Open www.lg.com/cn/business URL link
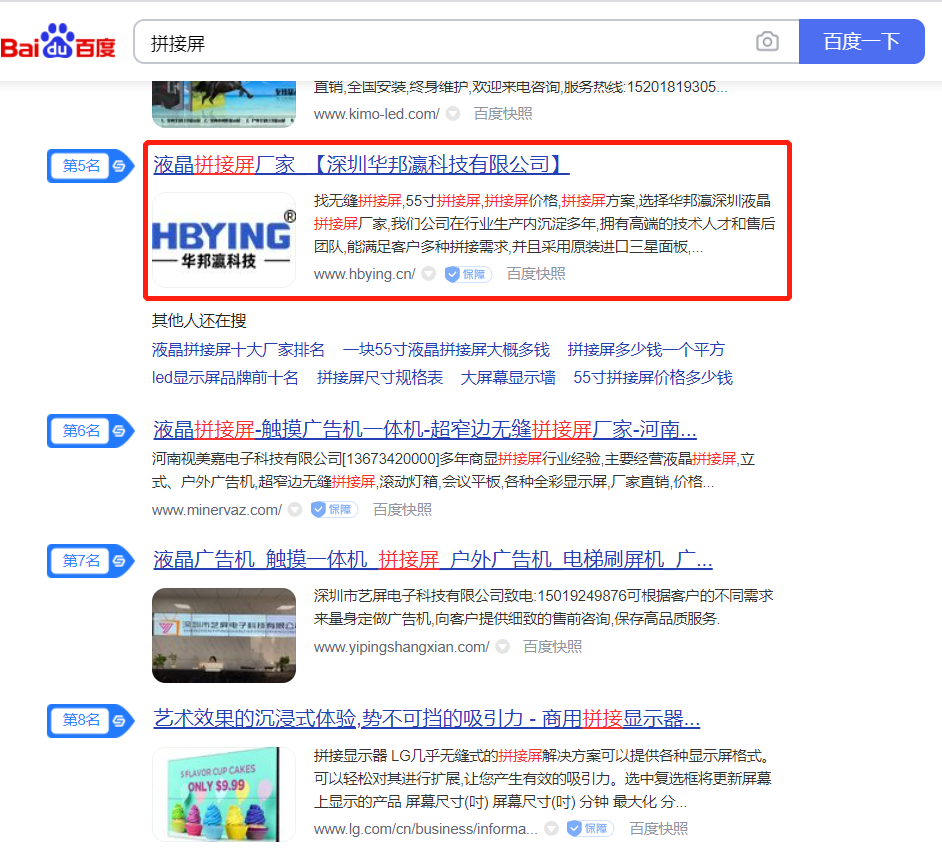Screen dimensions: 942x856 tap(425, 829)
